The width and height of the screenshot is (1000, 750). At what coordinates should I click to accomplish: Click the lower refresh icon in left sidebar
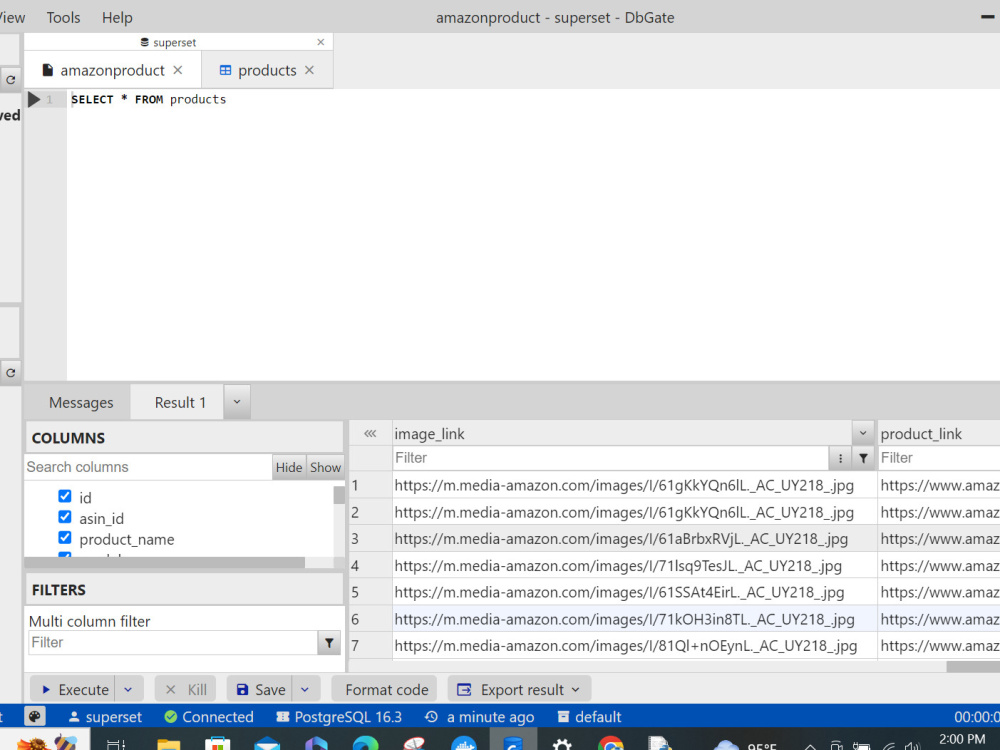tap(11, 372)
